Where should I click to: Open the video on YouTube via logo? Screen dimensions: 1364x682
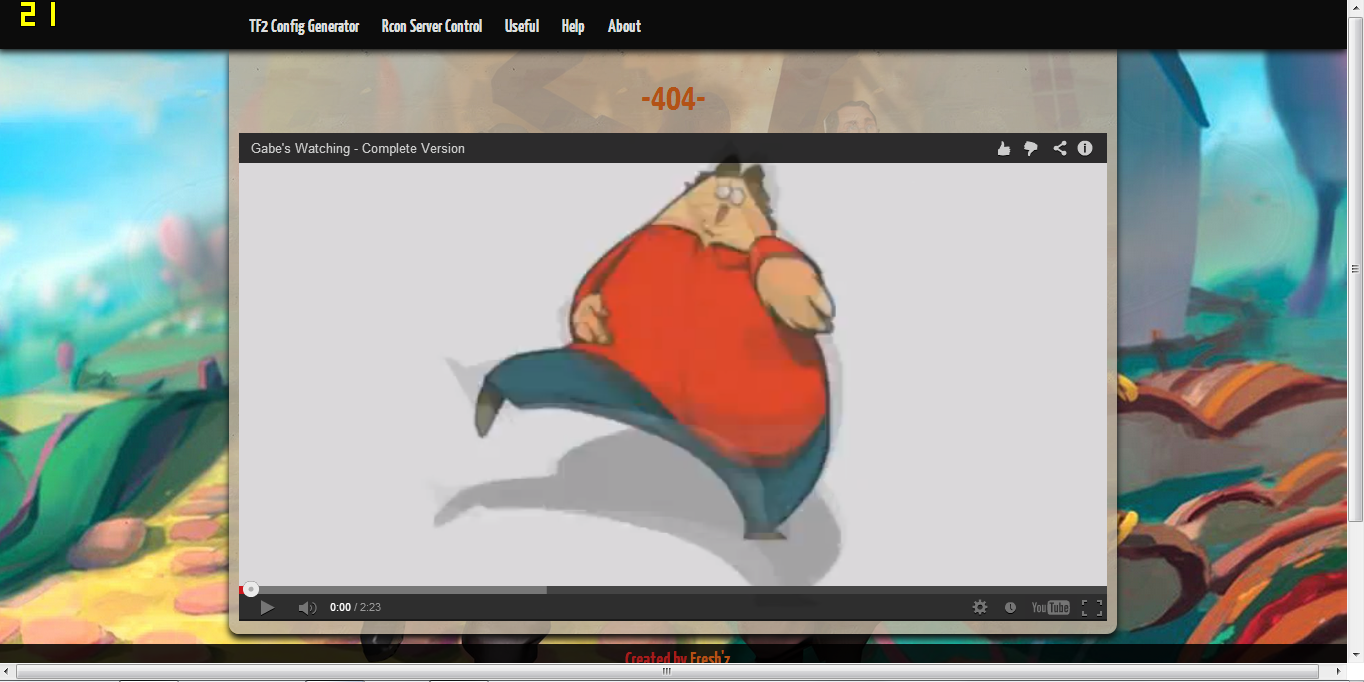pyautogui.click(x=1051, y=607)
